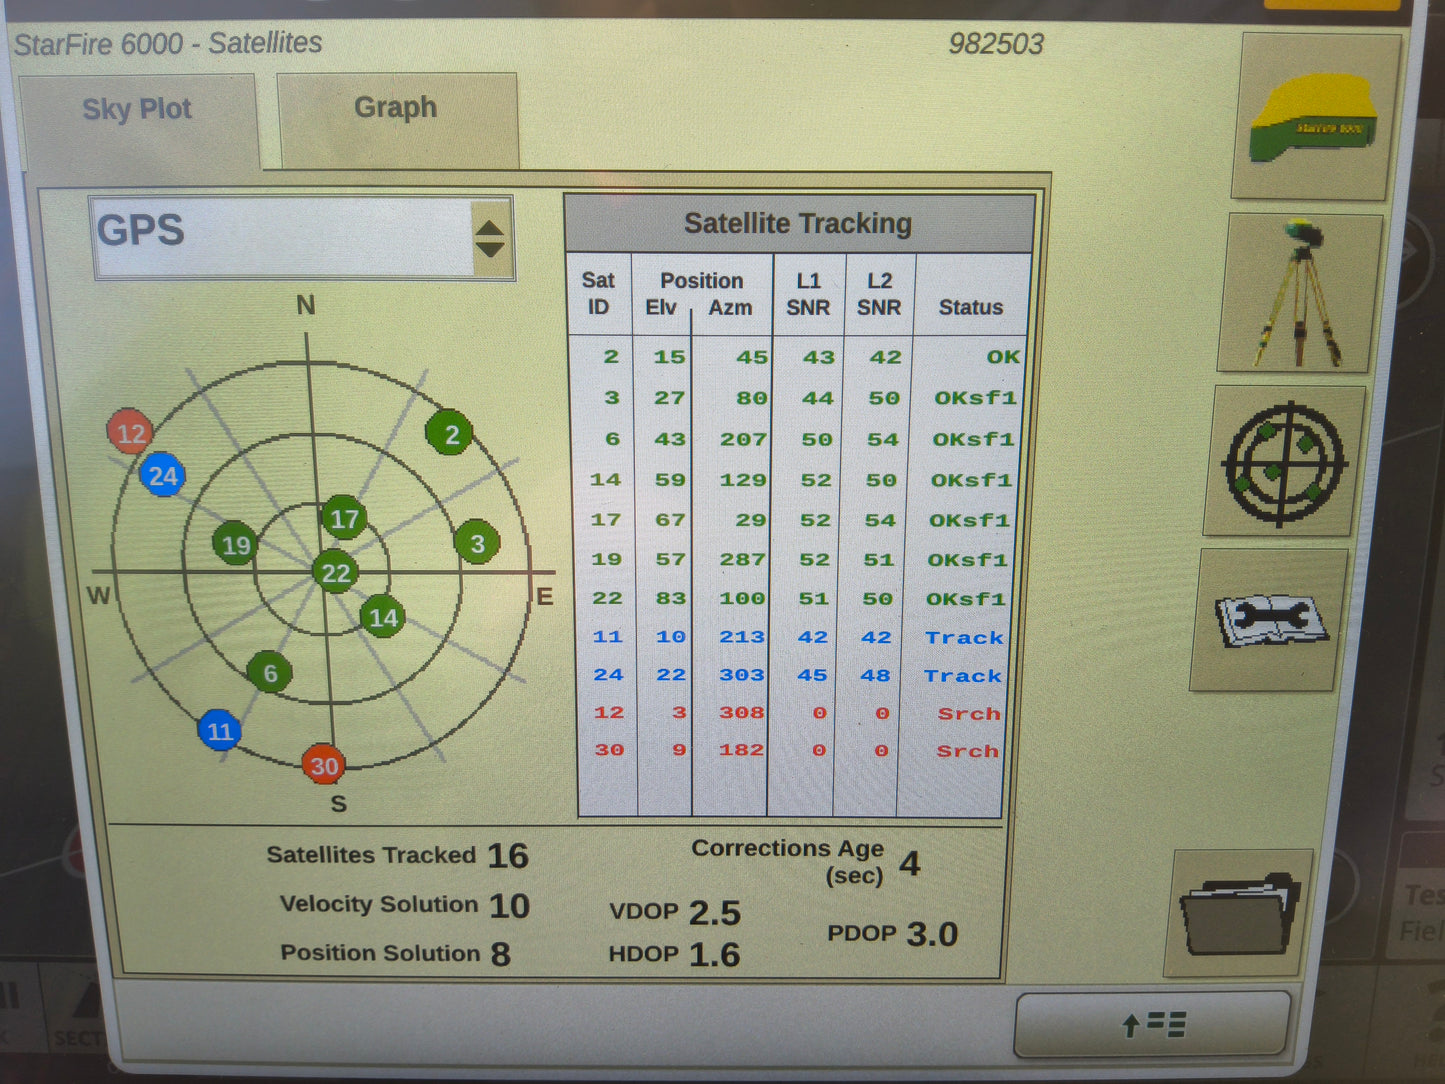This screenshot has width=1445, height=1084.
Task: Click the serial number 982503
Action: (x=996, y=44)
